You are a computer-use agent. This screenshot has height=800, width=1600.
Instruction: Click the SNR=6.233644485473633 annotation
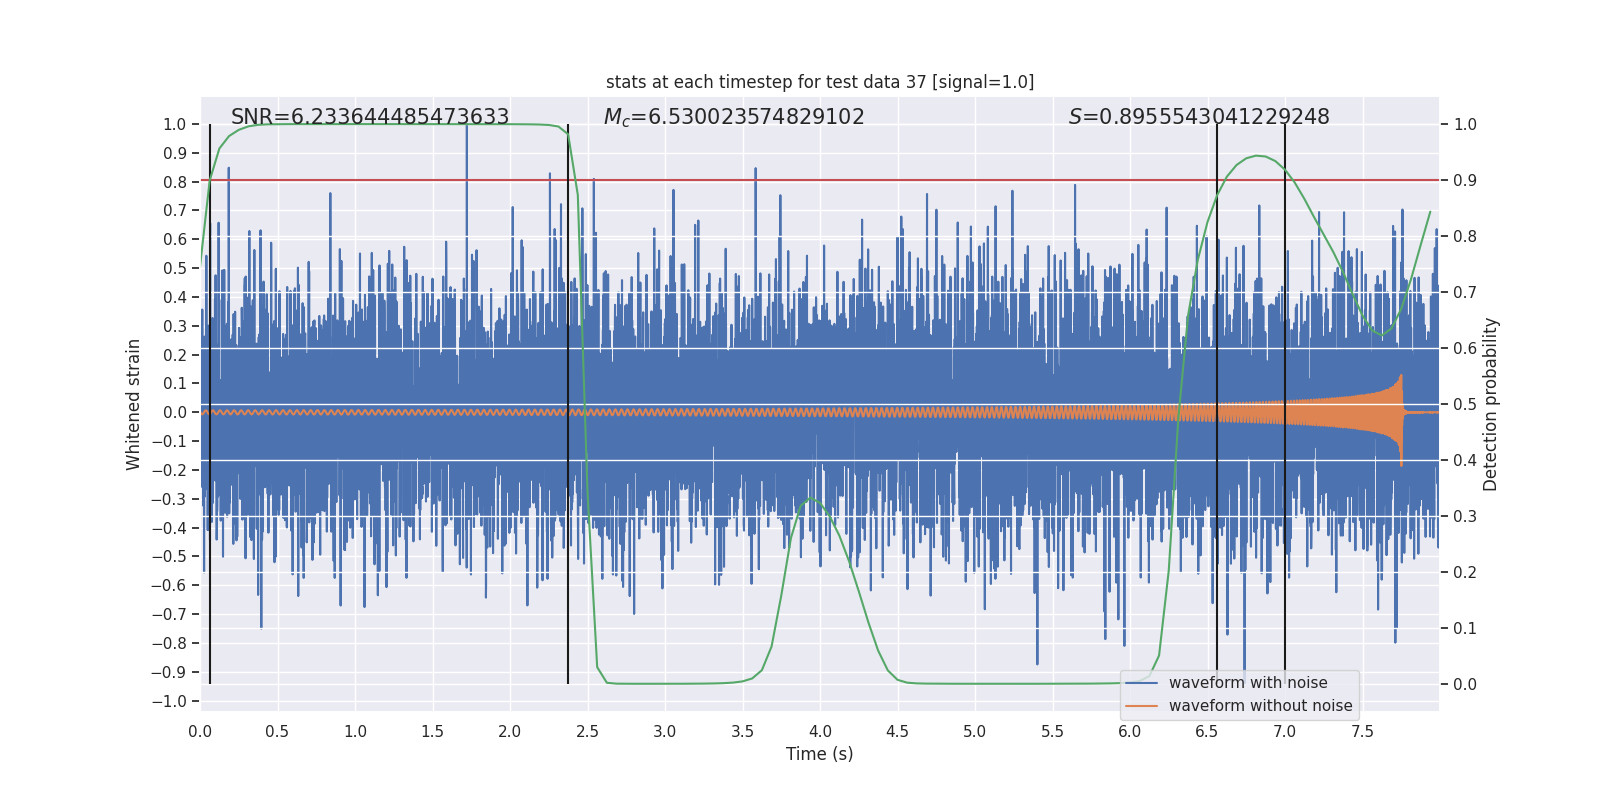pyautogui.click(x=370, y=117)
